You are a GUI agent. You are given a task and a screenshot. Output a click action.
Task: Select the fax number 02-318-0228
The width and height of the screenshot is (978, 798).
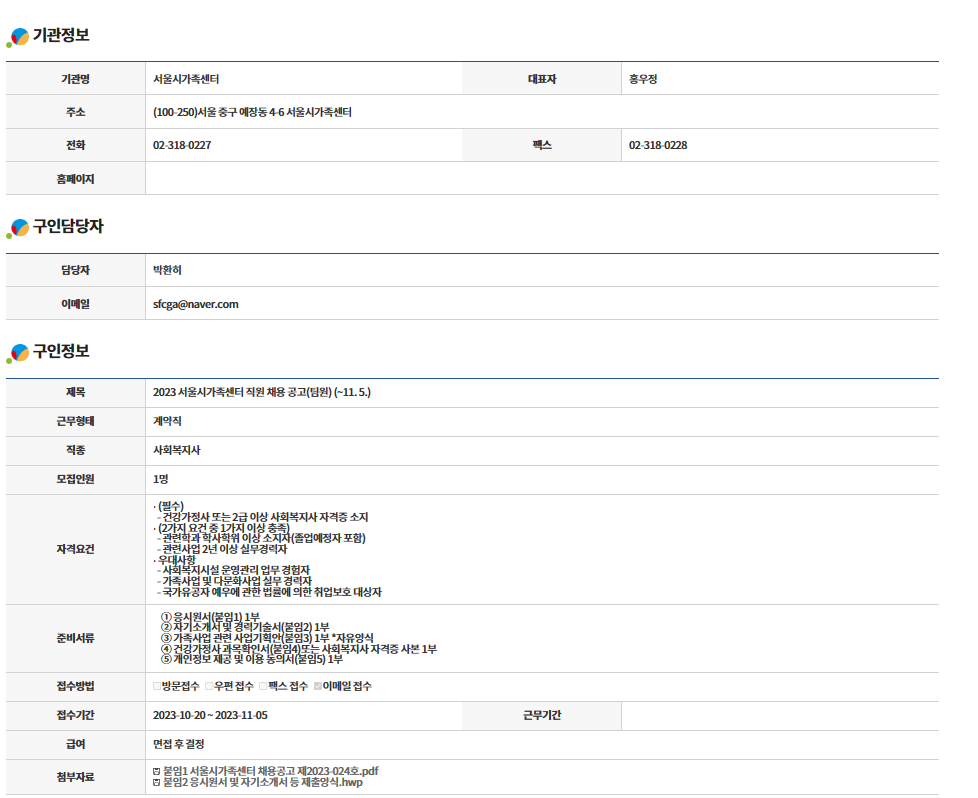(658, 145)
